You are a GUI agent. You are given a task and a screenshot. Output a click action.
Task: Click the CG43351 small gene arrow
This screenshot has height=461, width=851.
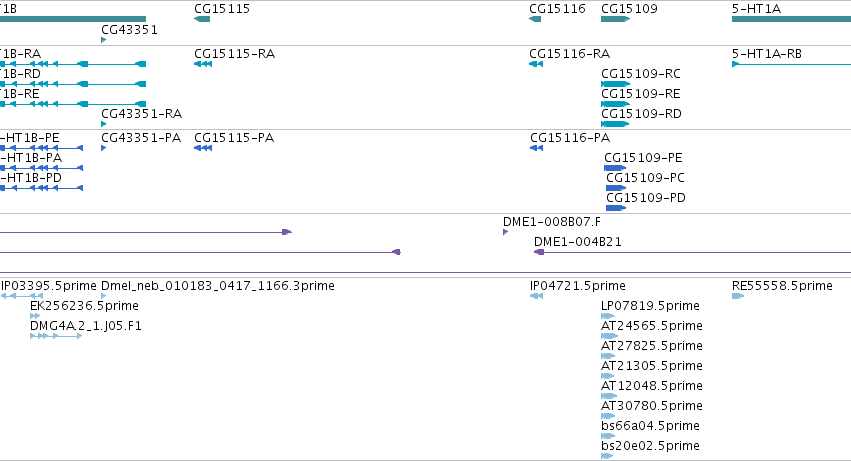coord(104,40)
